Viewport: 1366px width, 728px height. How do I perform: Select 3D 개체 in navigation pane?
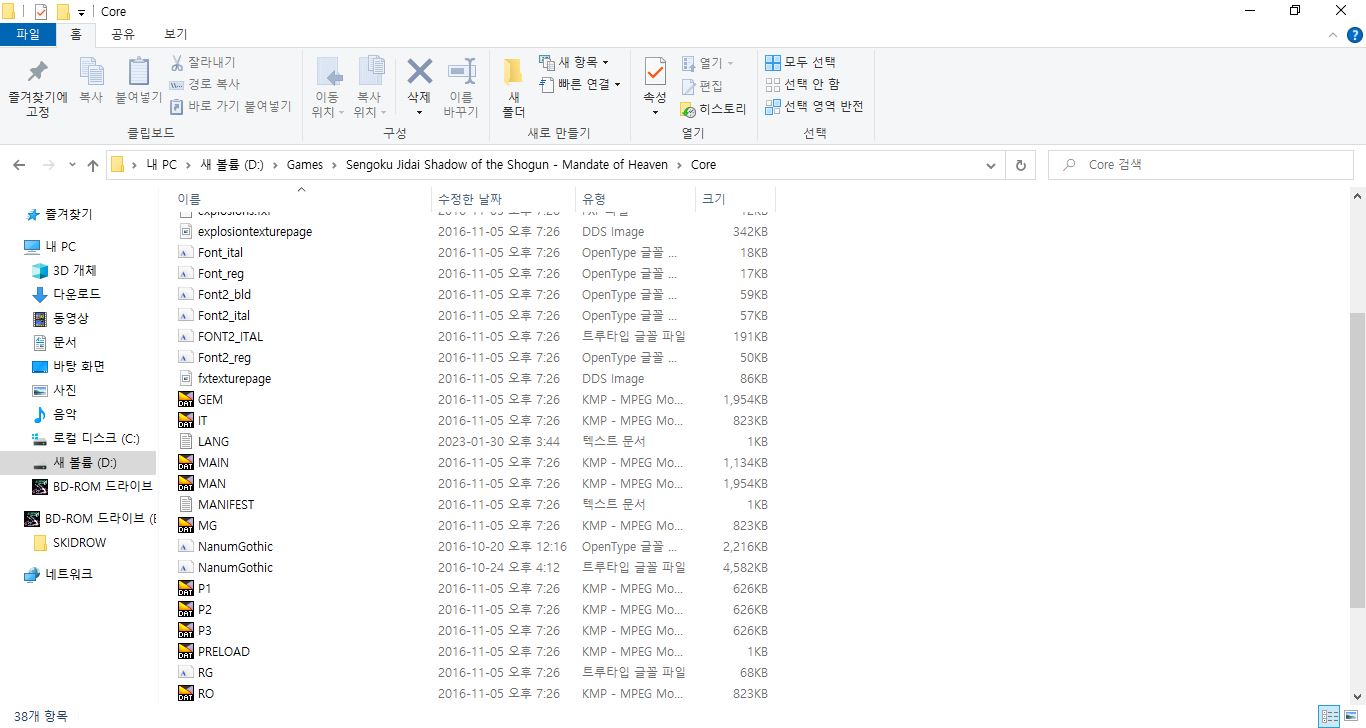tap(74, 270)
